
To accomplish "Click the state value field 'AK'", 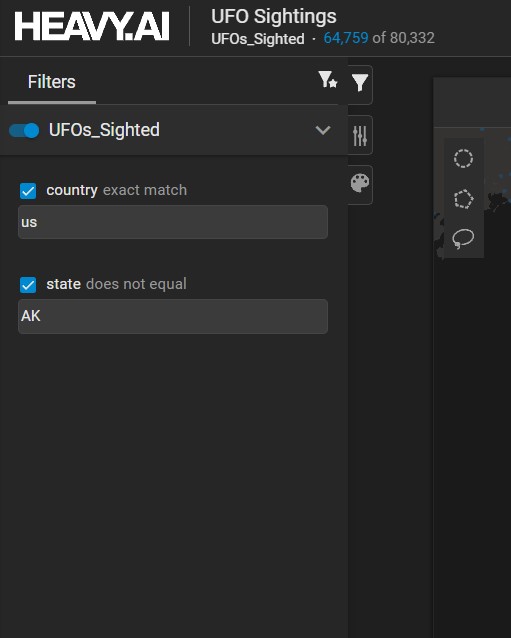I will click(x=173, y=316).
